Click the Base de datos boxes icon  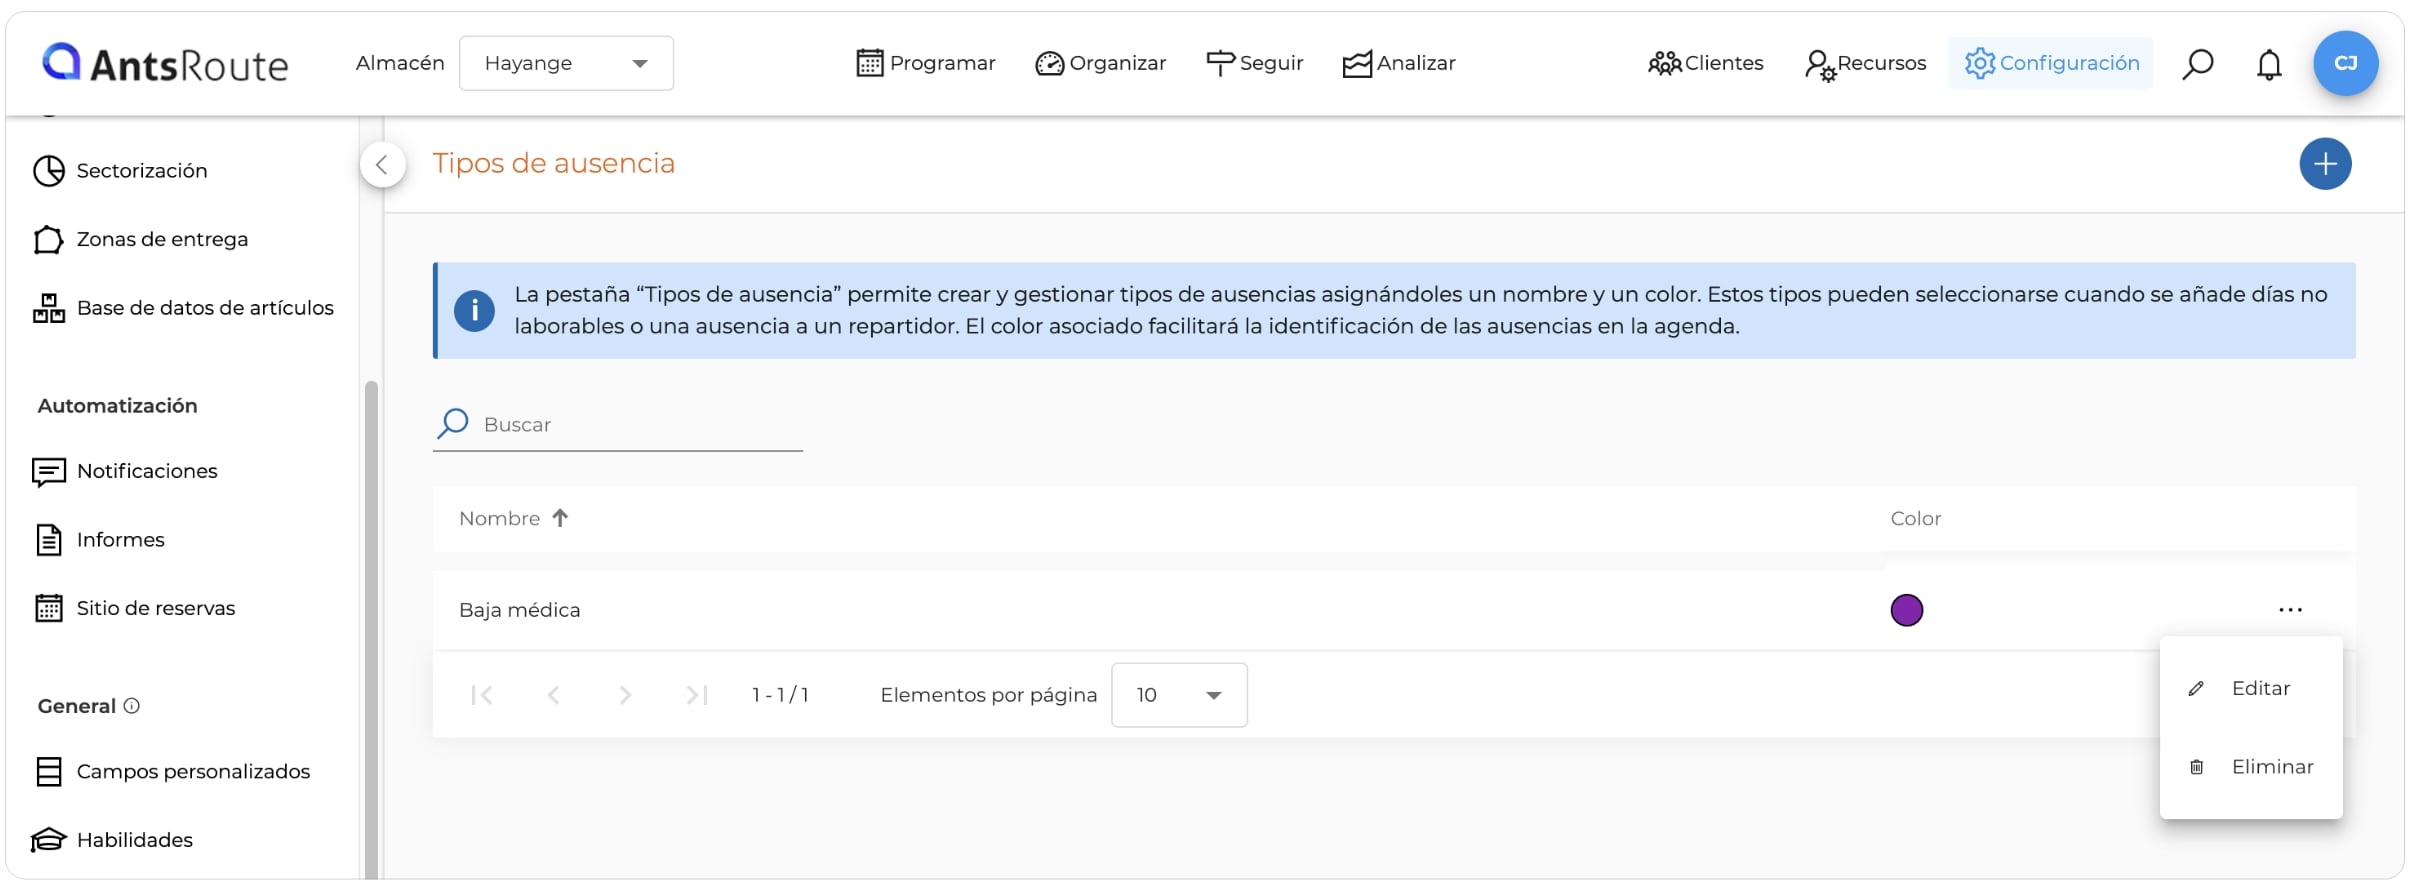point(48,308)
